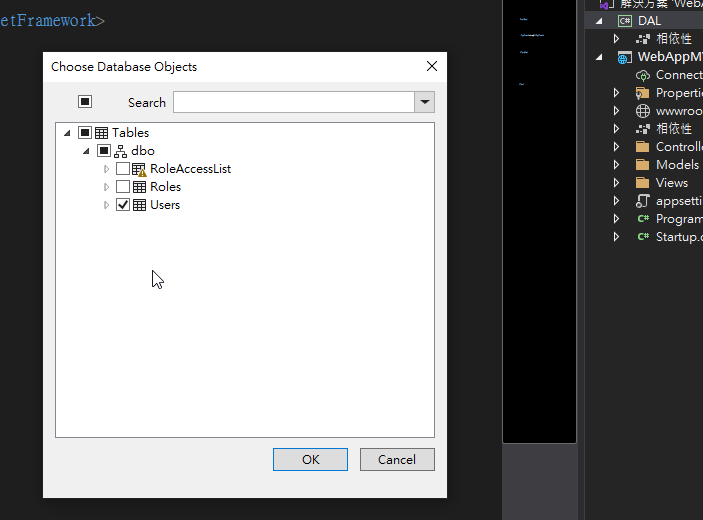Expand the Controllers folder in Solution Explorer
The height and width of the screenshot is (520, 703).
[x=616, y=147]
